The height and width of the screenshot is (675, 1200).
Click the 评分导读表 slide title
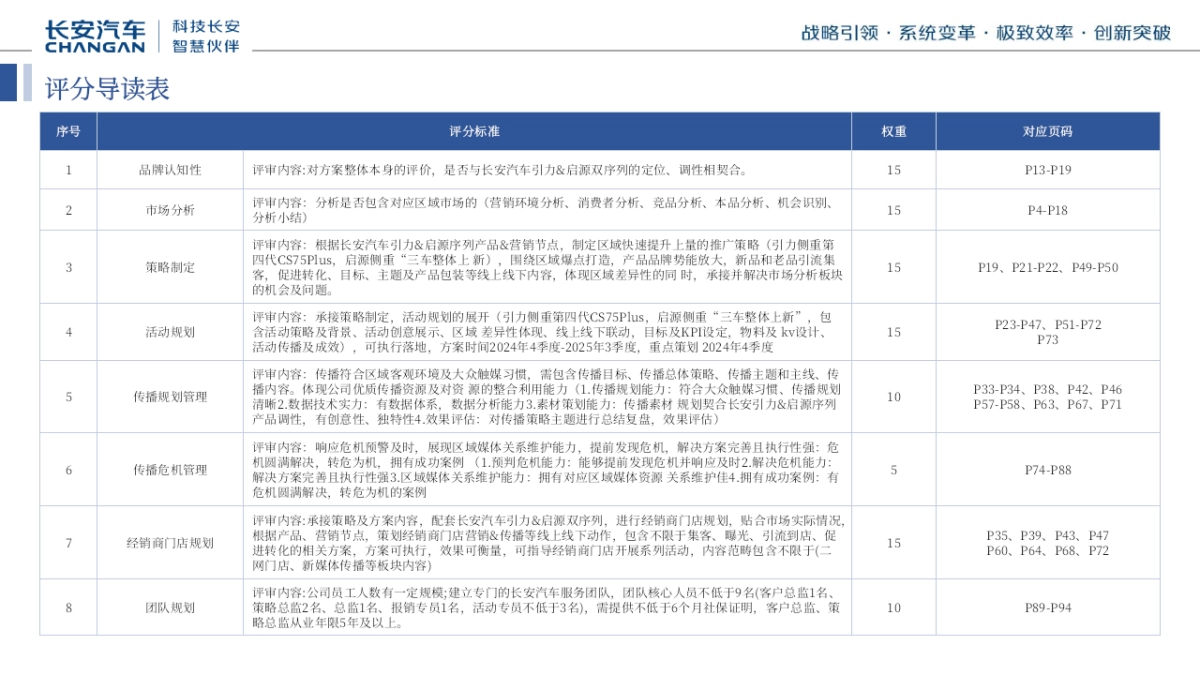pos(105,88)
